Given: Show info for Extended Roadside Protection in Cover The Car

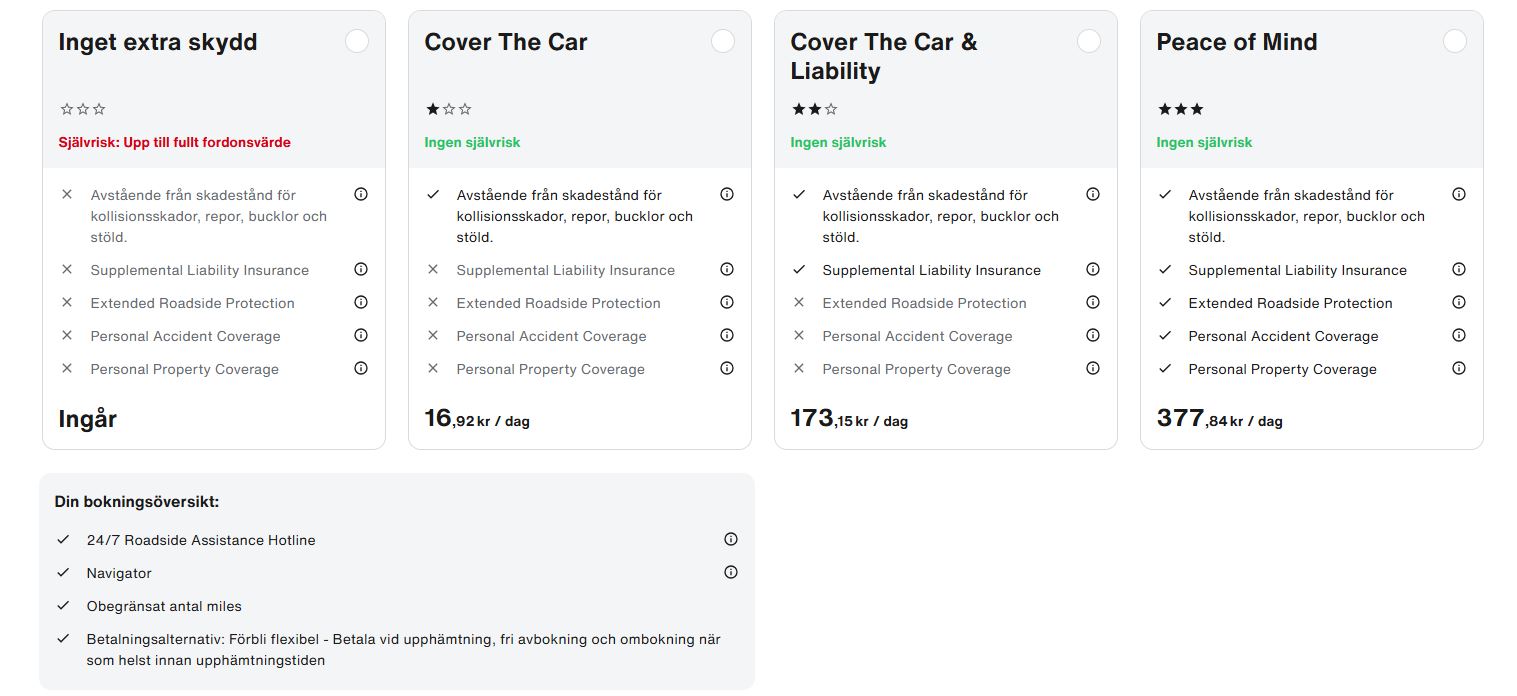Looking at the screenshot, I should 727,302.
